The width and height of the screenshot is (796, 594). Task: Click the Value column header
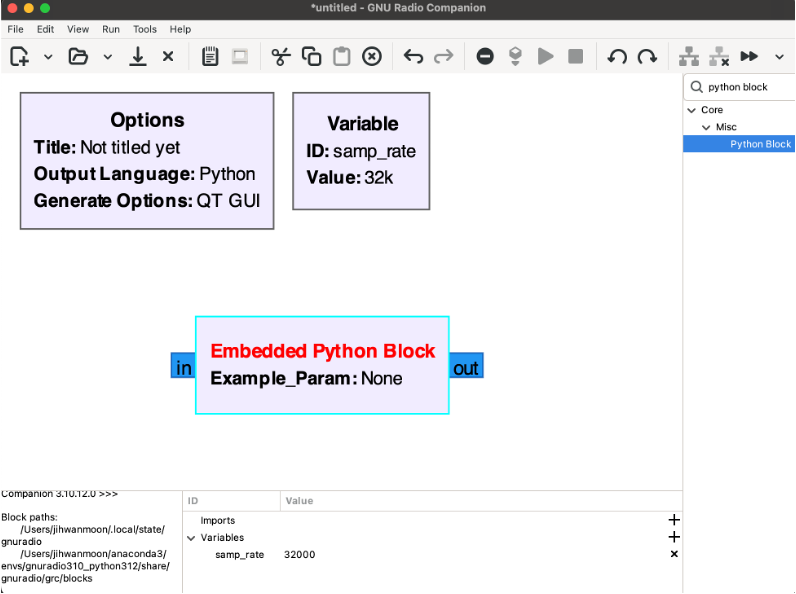click(481, 501)
